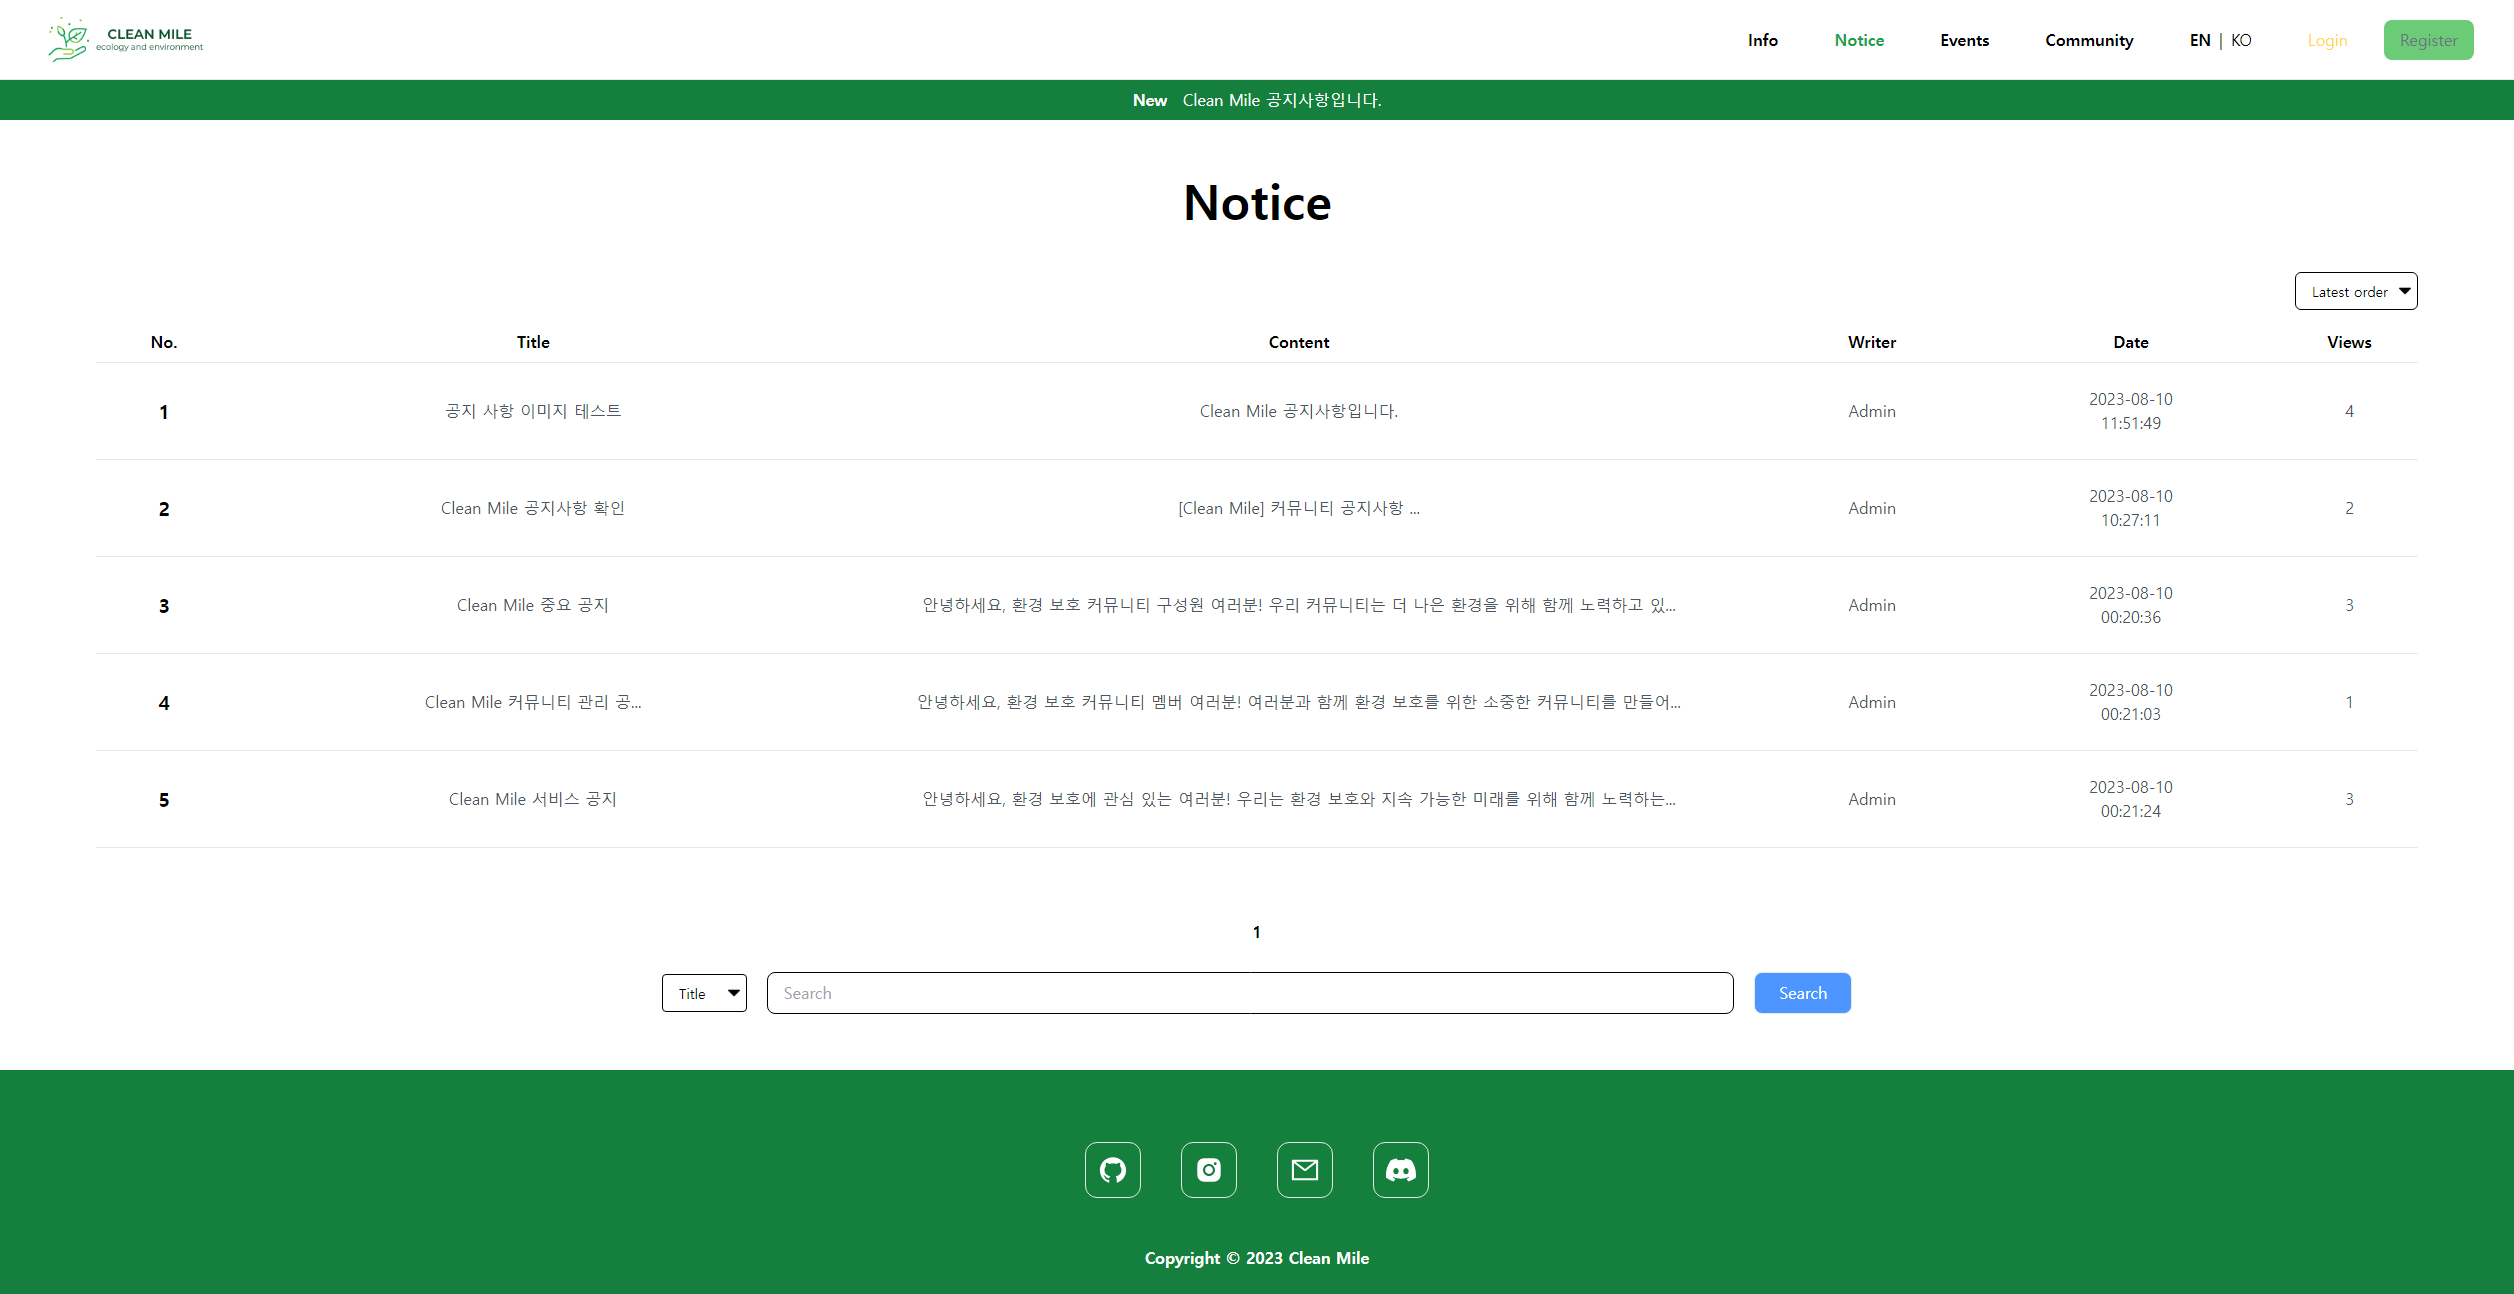Click content starting '안녕하세요, 환경 보호 커뮤니티 멤버'
This screenshot has width=2514, height=1294.
[x=1299, y=702]
